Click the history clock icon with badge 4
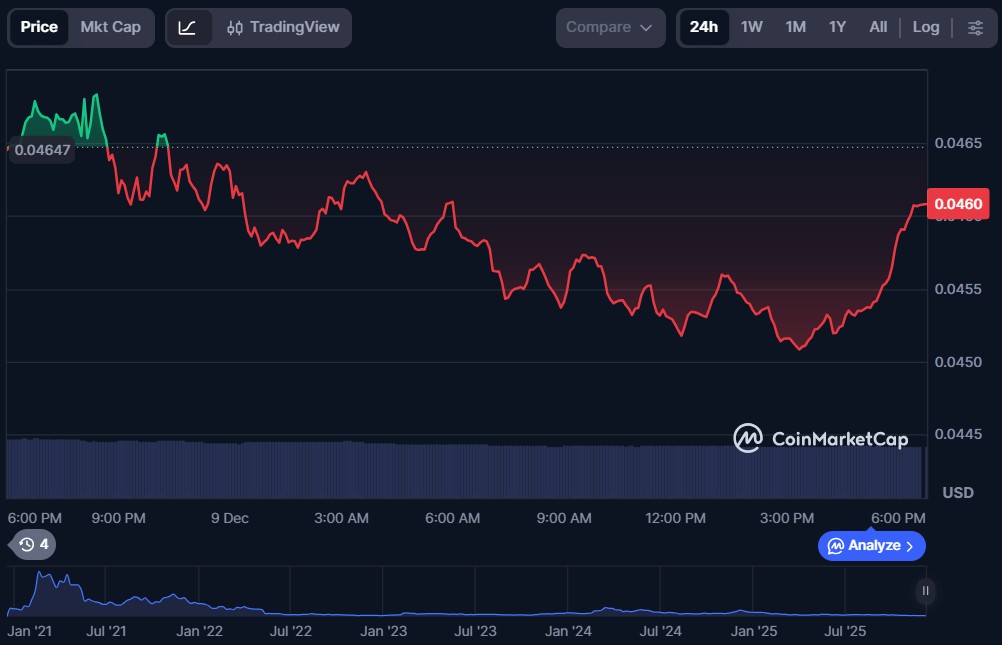 pos(33,545)
